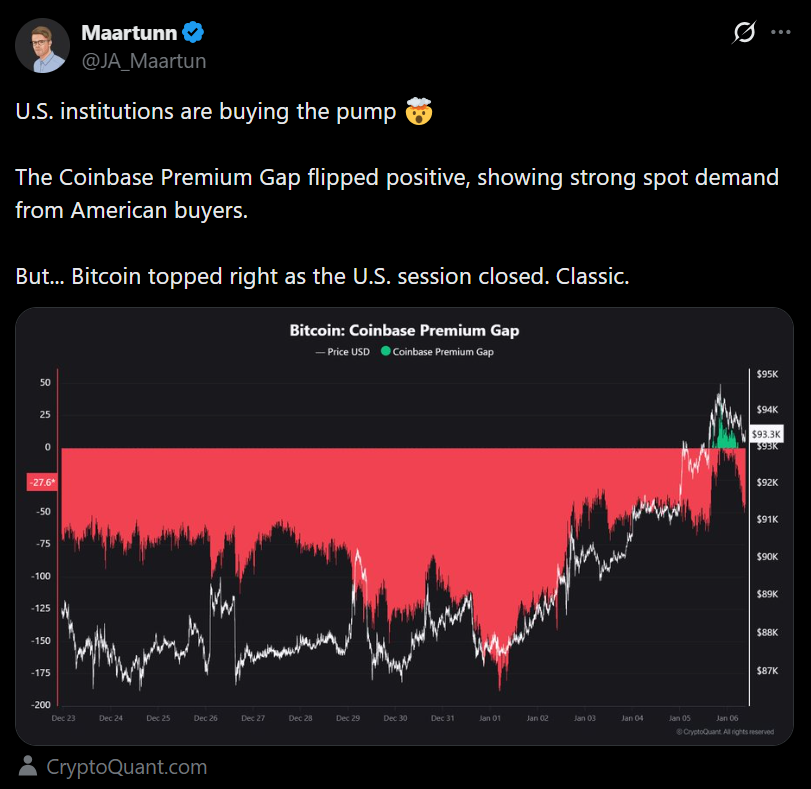Click the Grok slashed-circle icon
Image resolution: width=811 pixels, height=789 pixels.
click(x=743, y=33)
